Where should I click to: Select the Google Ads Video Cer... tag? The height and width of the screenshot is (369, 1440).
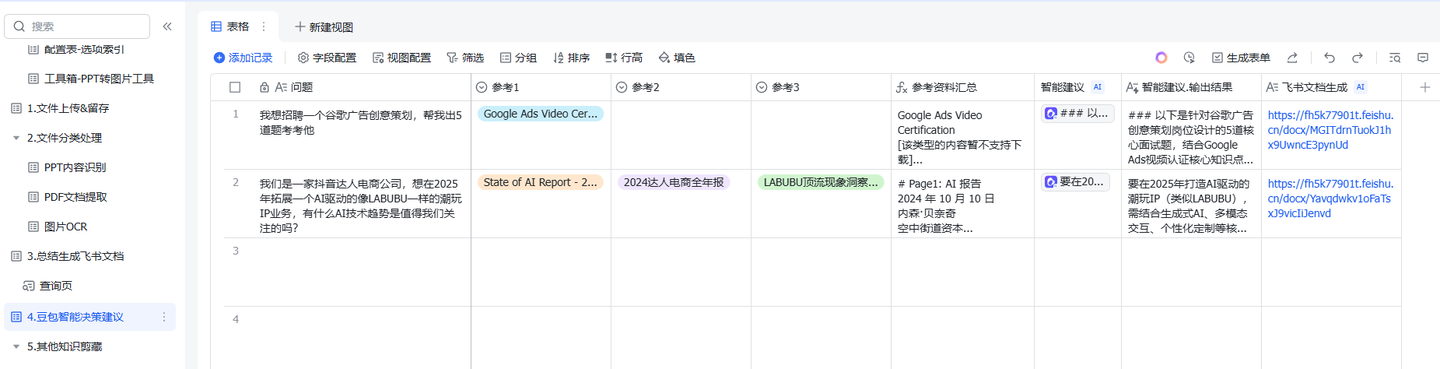[x=541, y=114]
